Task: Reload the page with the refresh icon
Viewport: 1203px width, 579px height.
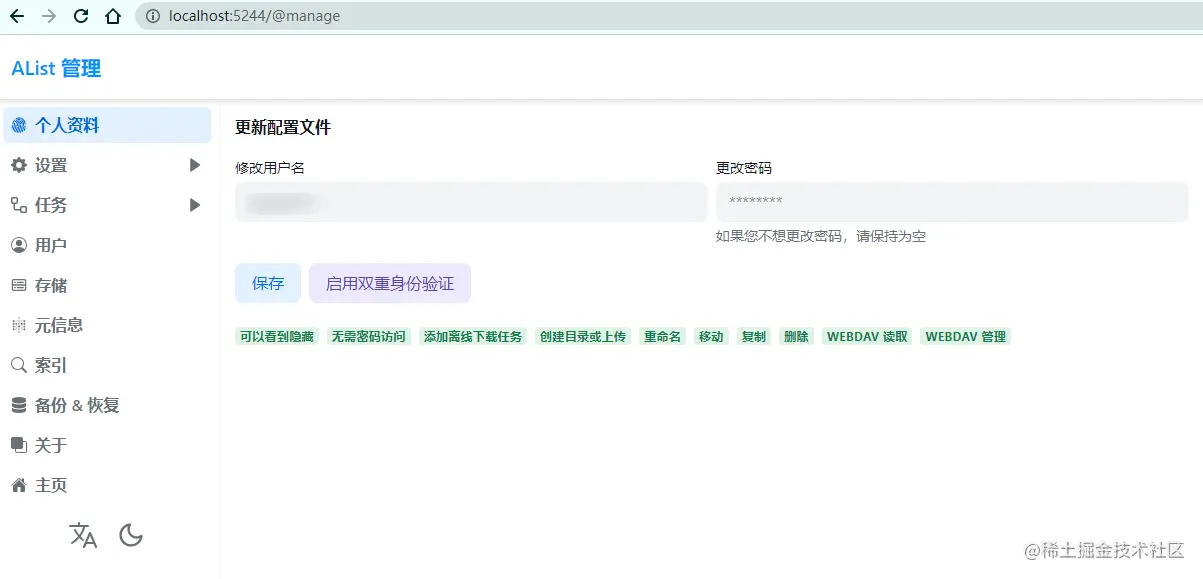Action: pos(81,16)
